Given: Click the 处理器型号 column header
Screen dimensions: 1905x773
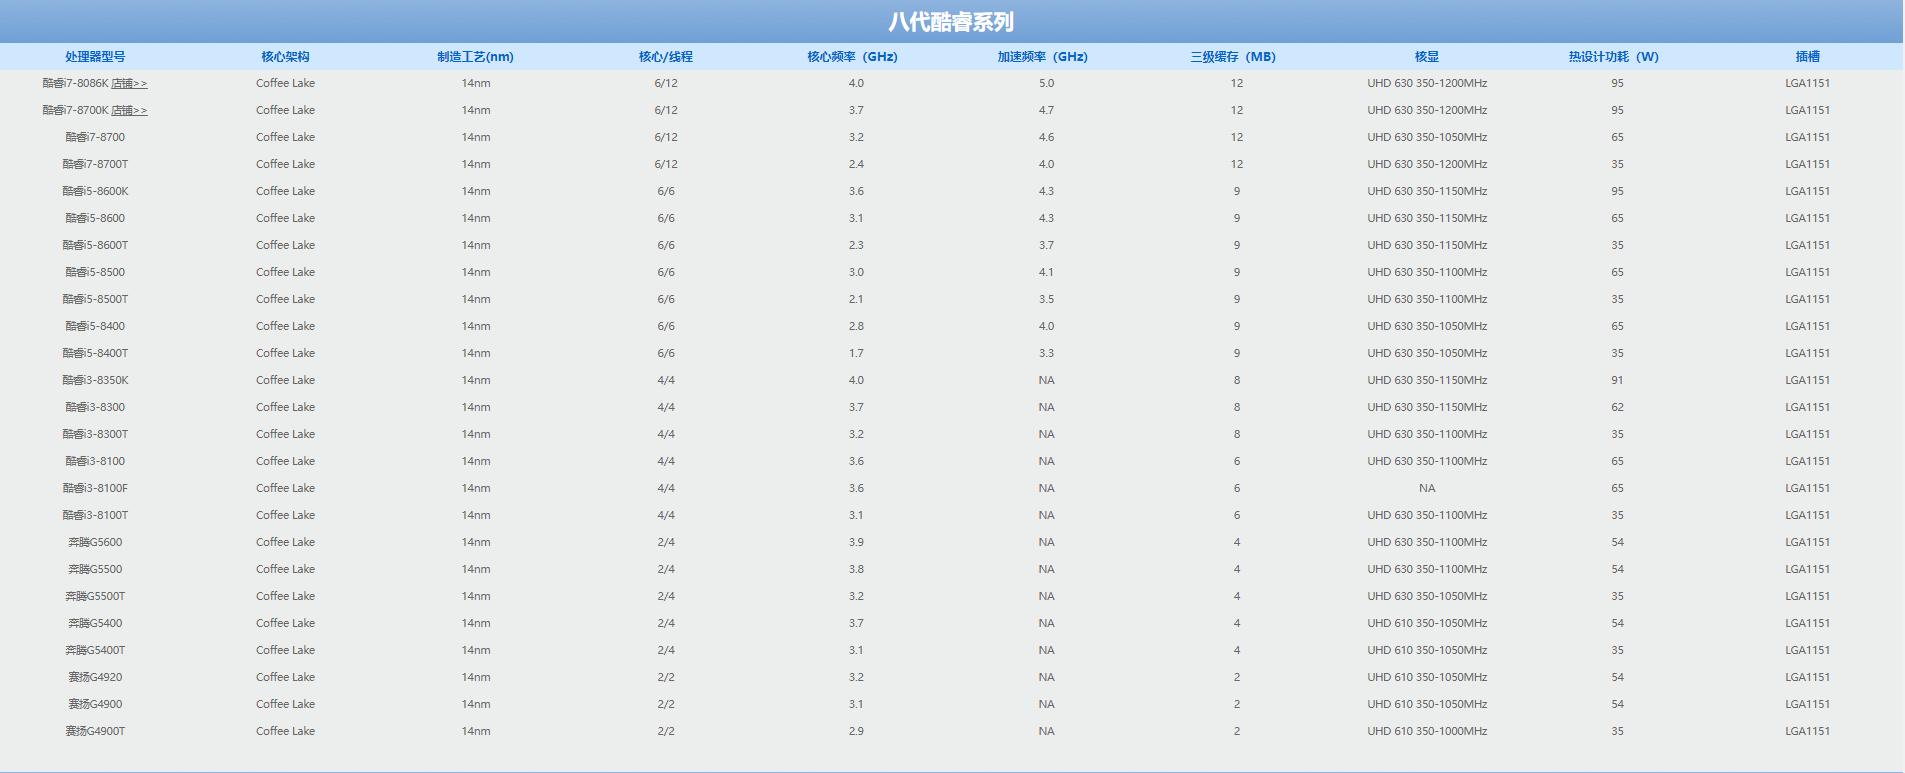Looking at the screenshot, I should (95, 57).
